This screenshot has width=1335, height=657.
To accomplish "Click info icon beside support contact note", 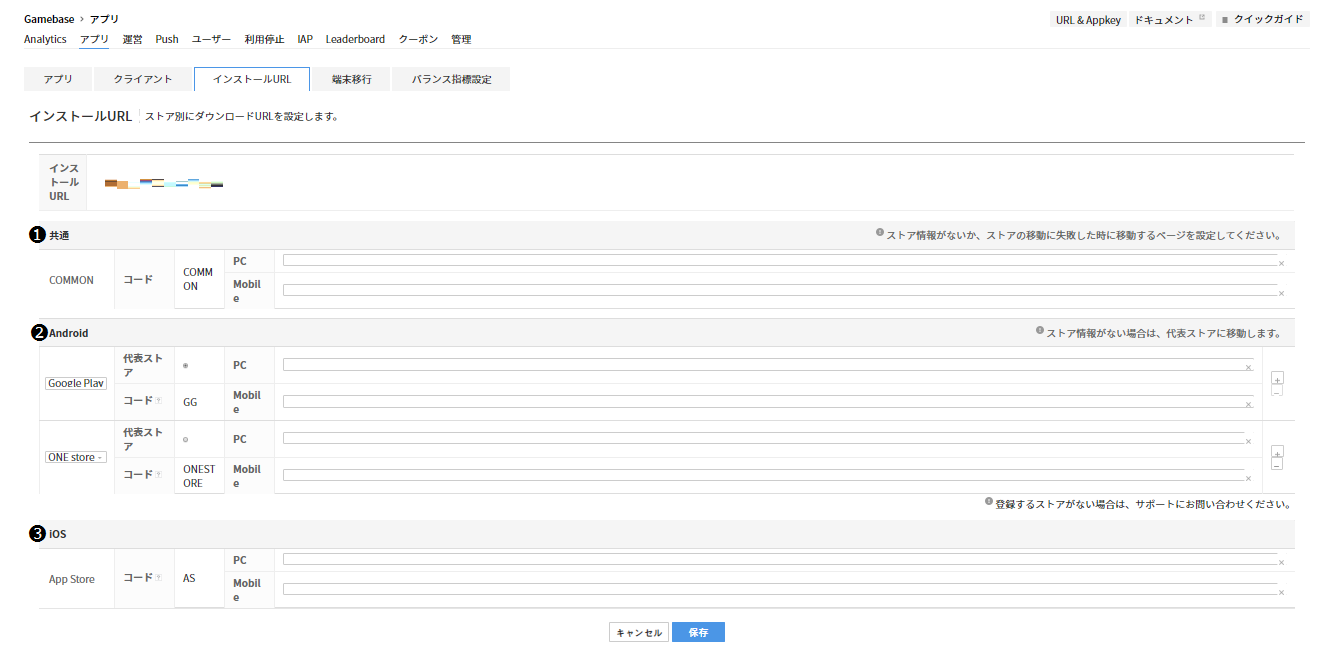I will (x=989, y=502).
